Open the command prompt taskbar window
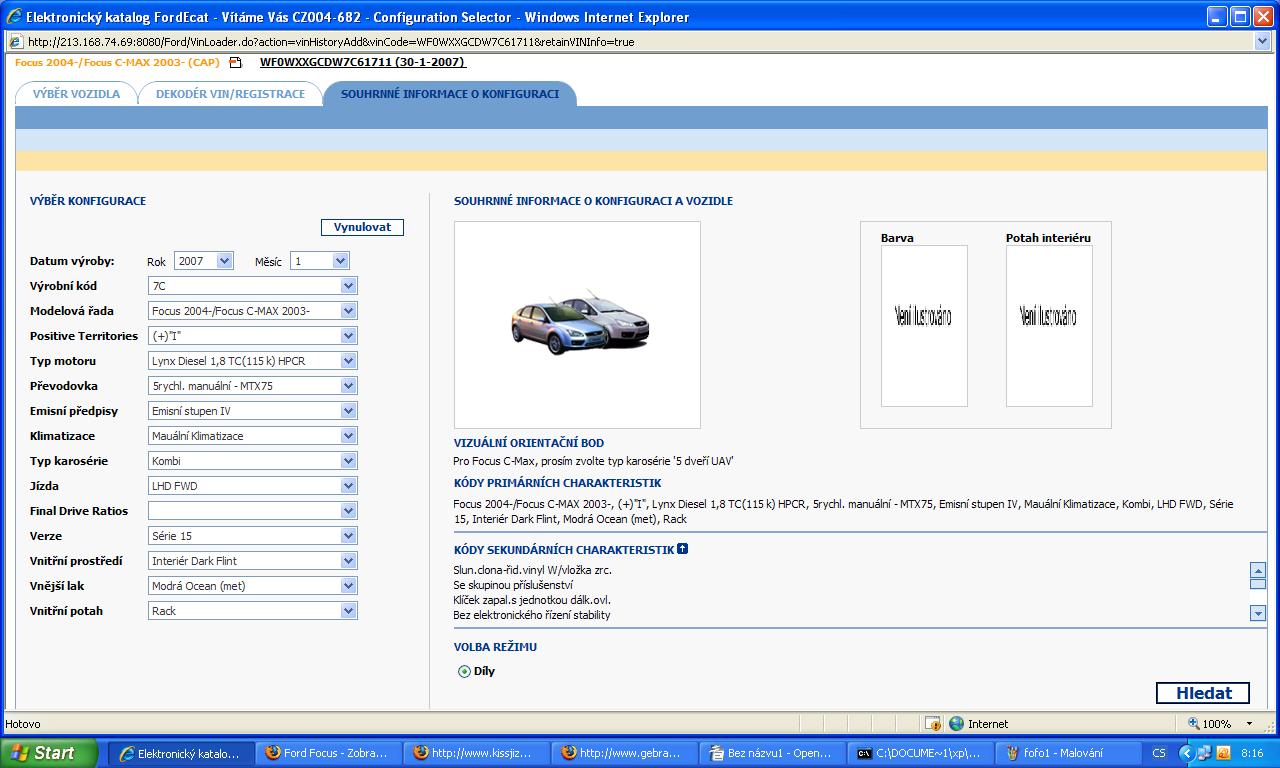The height and width of the screenshot is (768, 1280). [919, 753]
